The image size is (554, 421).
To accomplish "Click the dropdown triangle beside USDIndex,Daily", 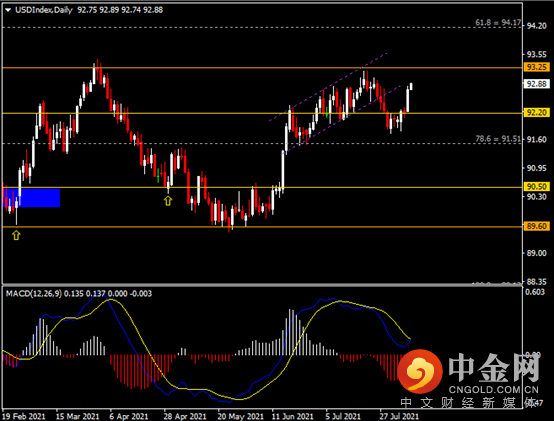I will pos(8,10).
